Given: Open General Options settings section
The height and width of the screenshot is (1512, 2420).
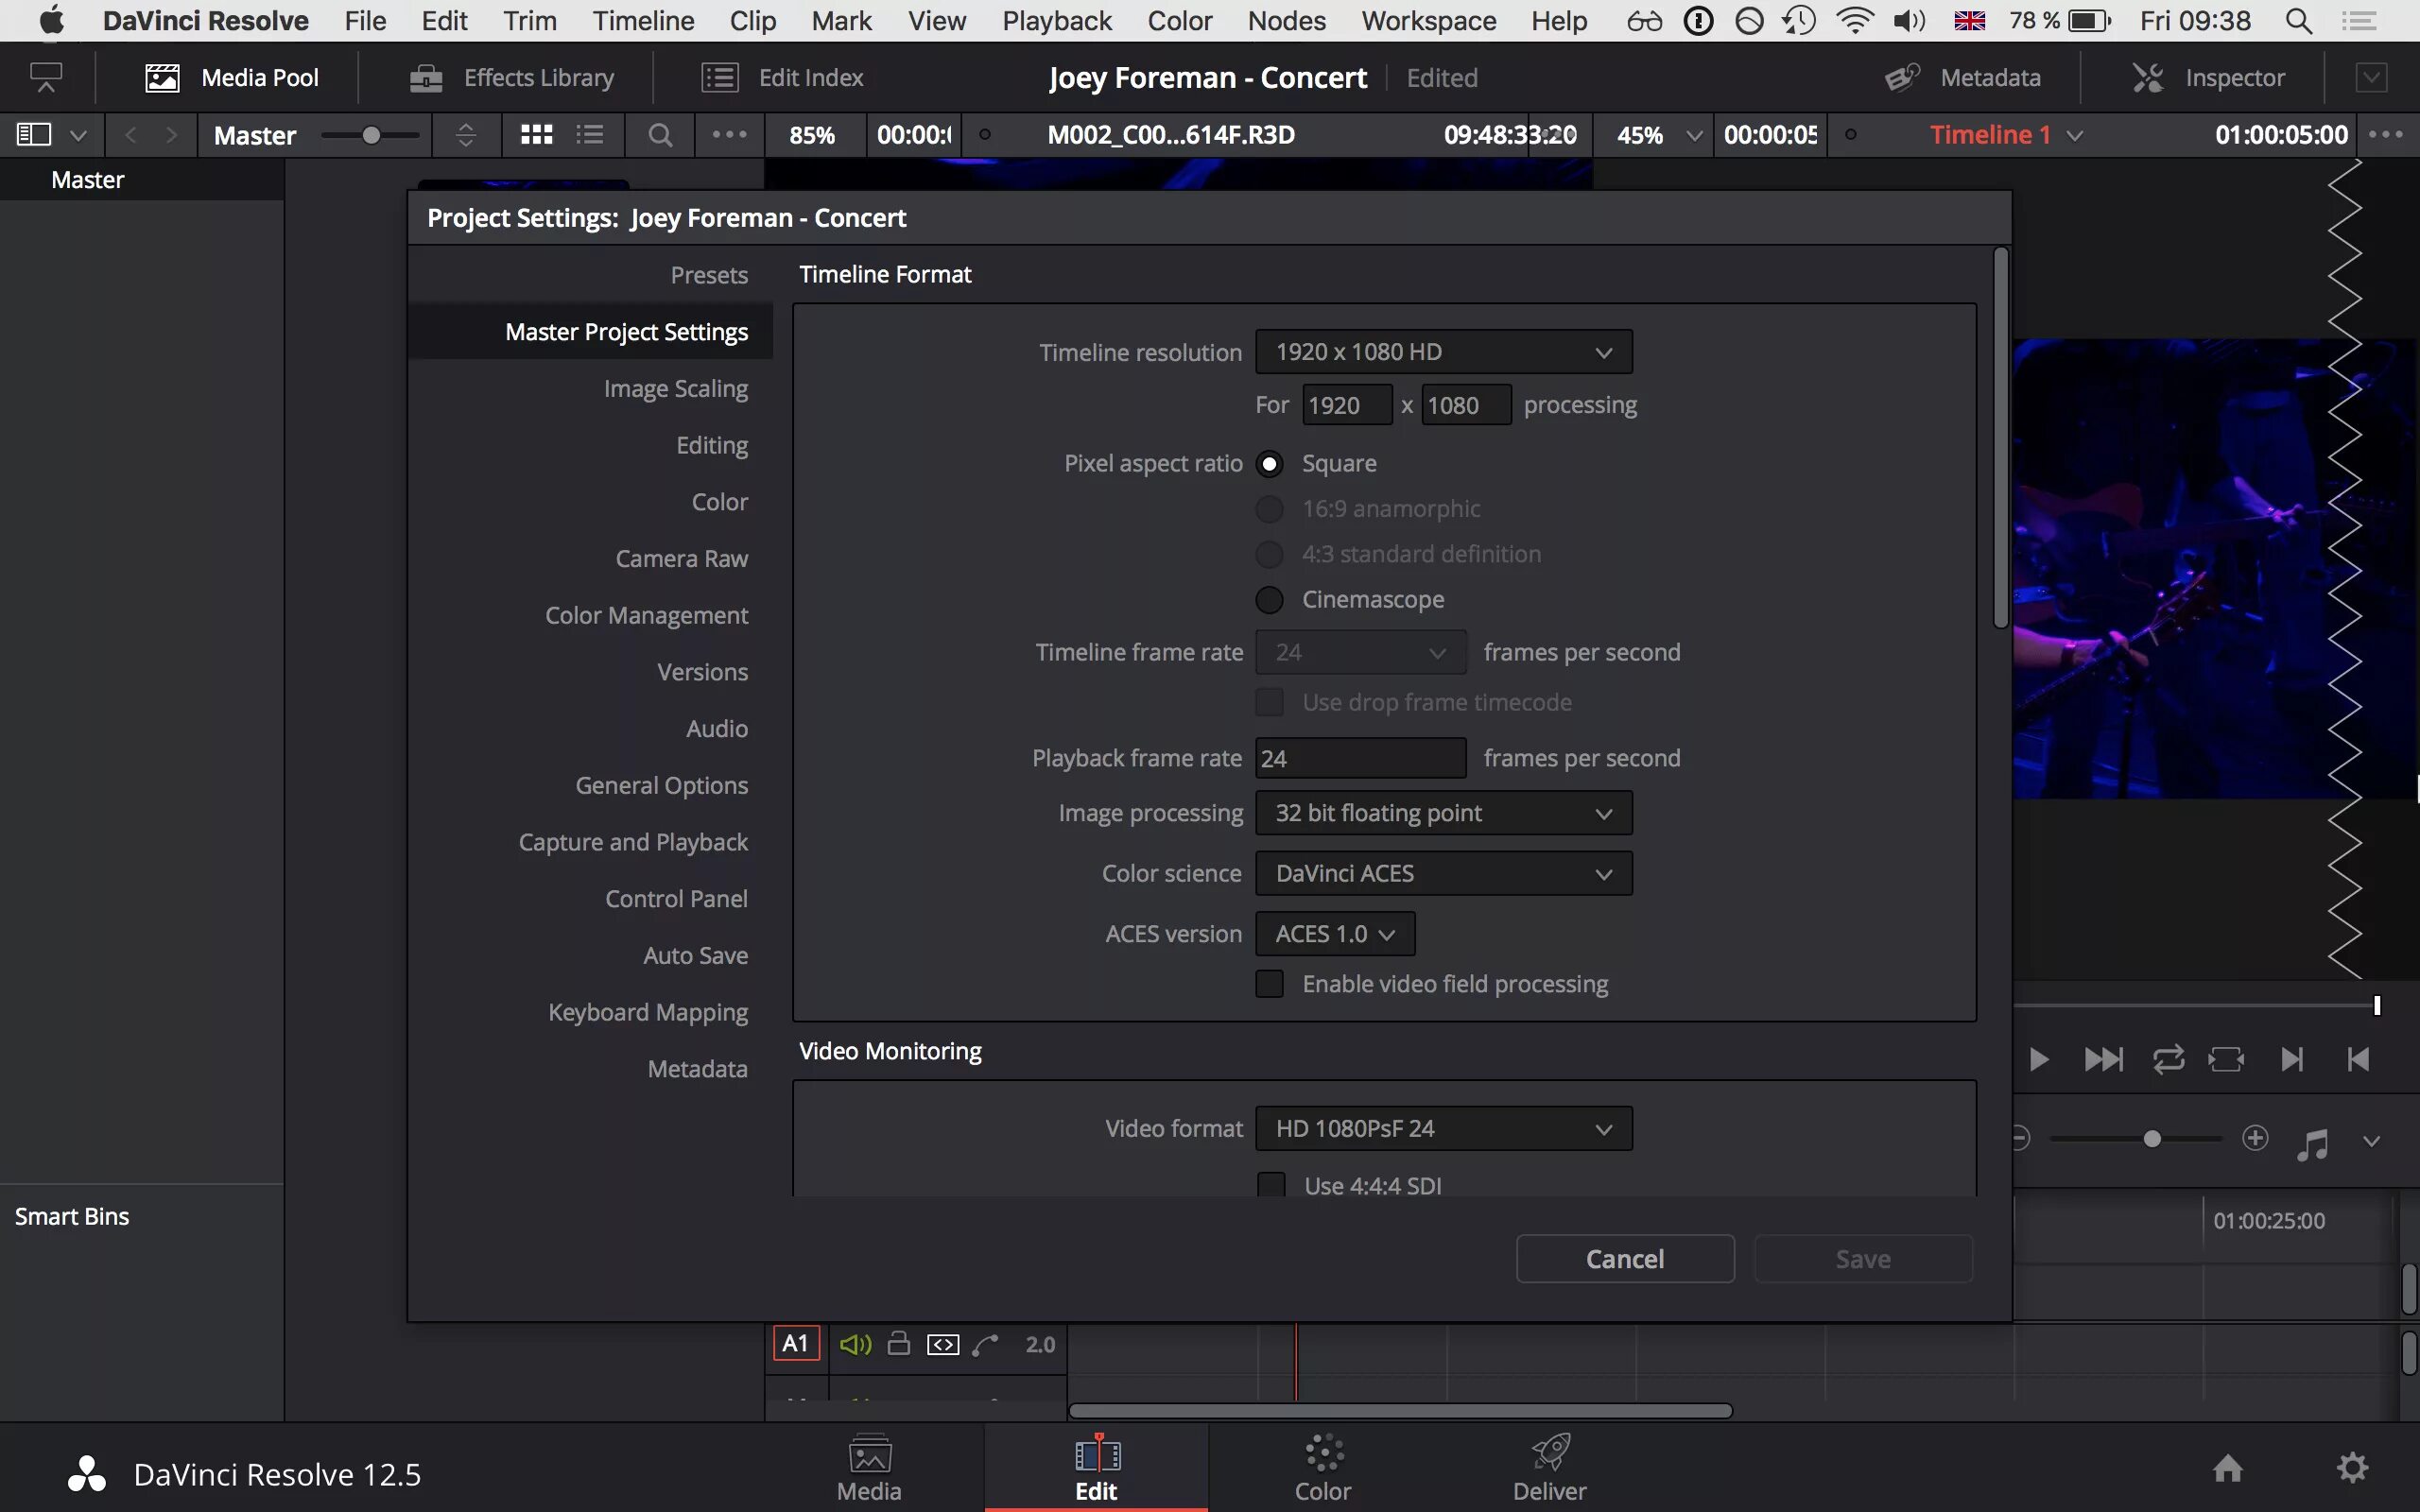Looking at the screenshot, I should coord(661,786).
